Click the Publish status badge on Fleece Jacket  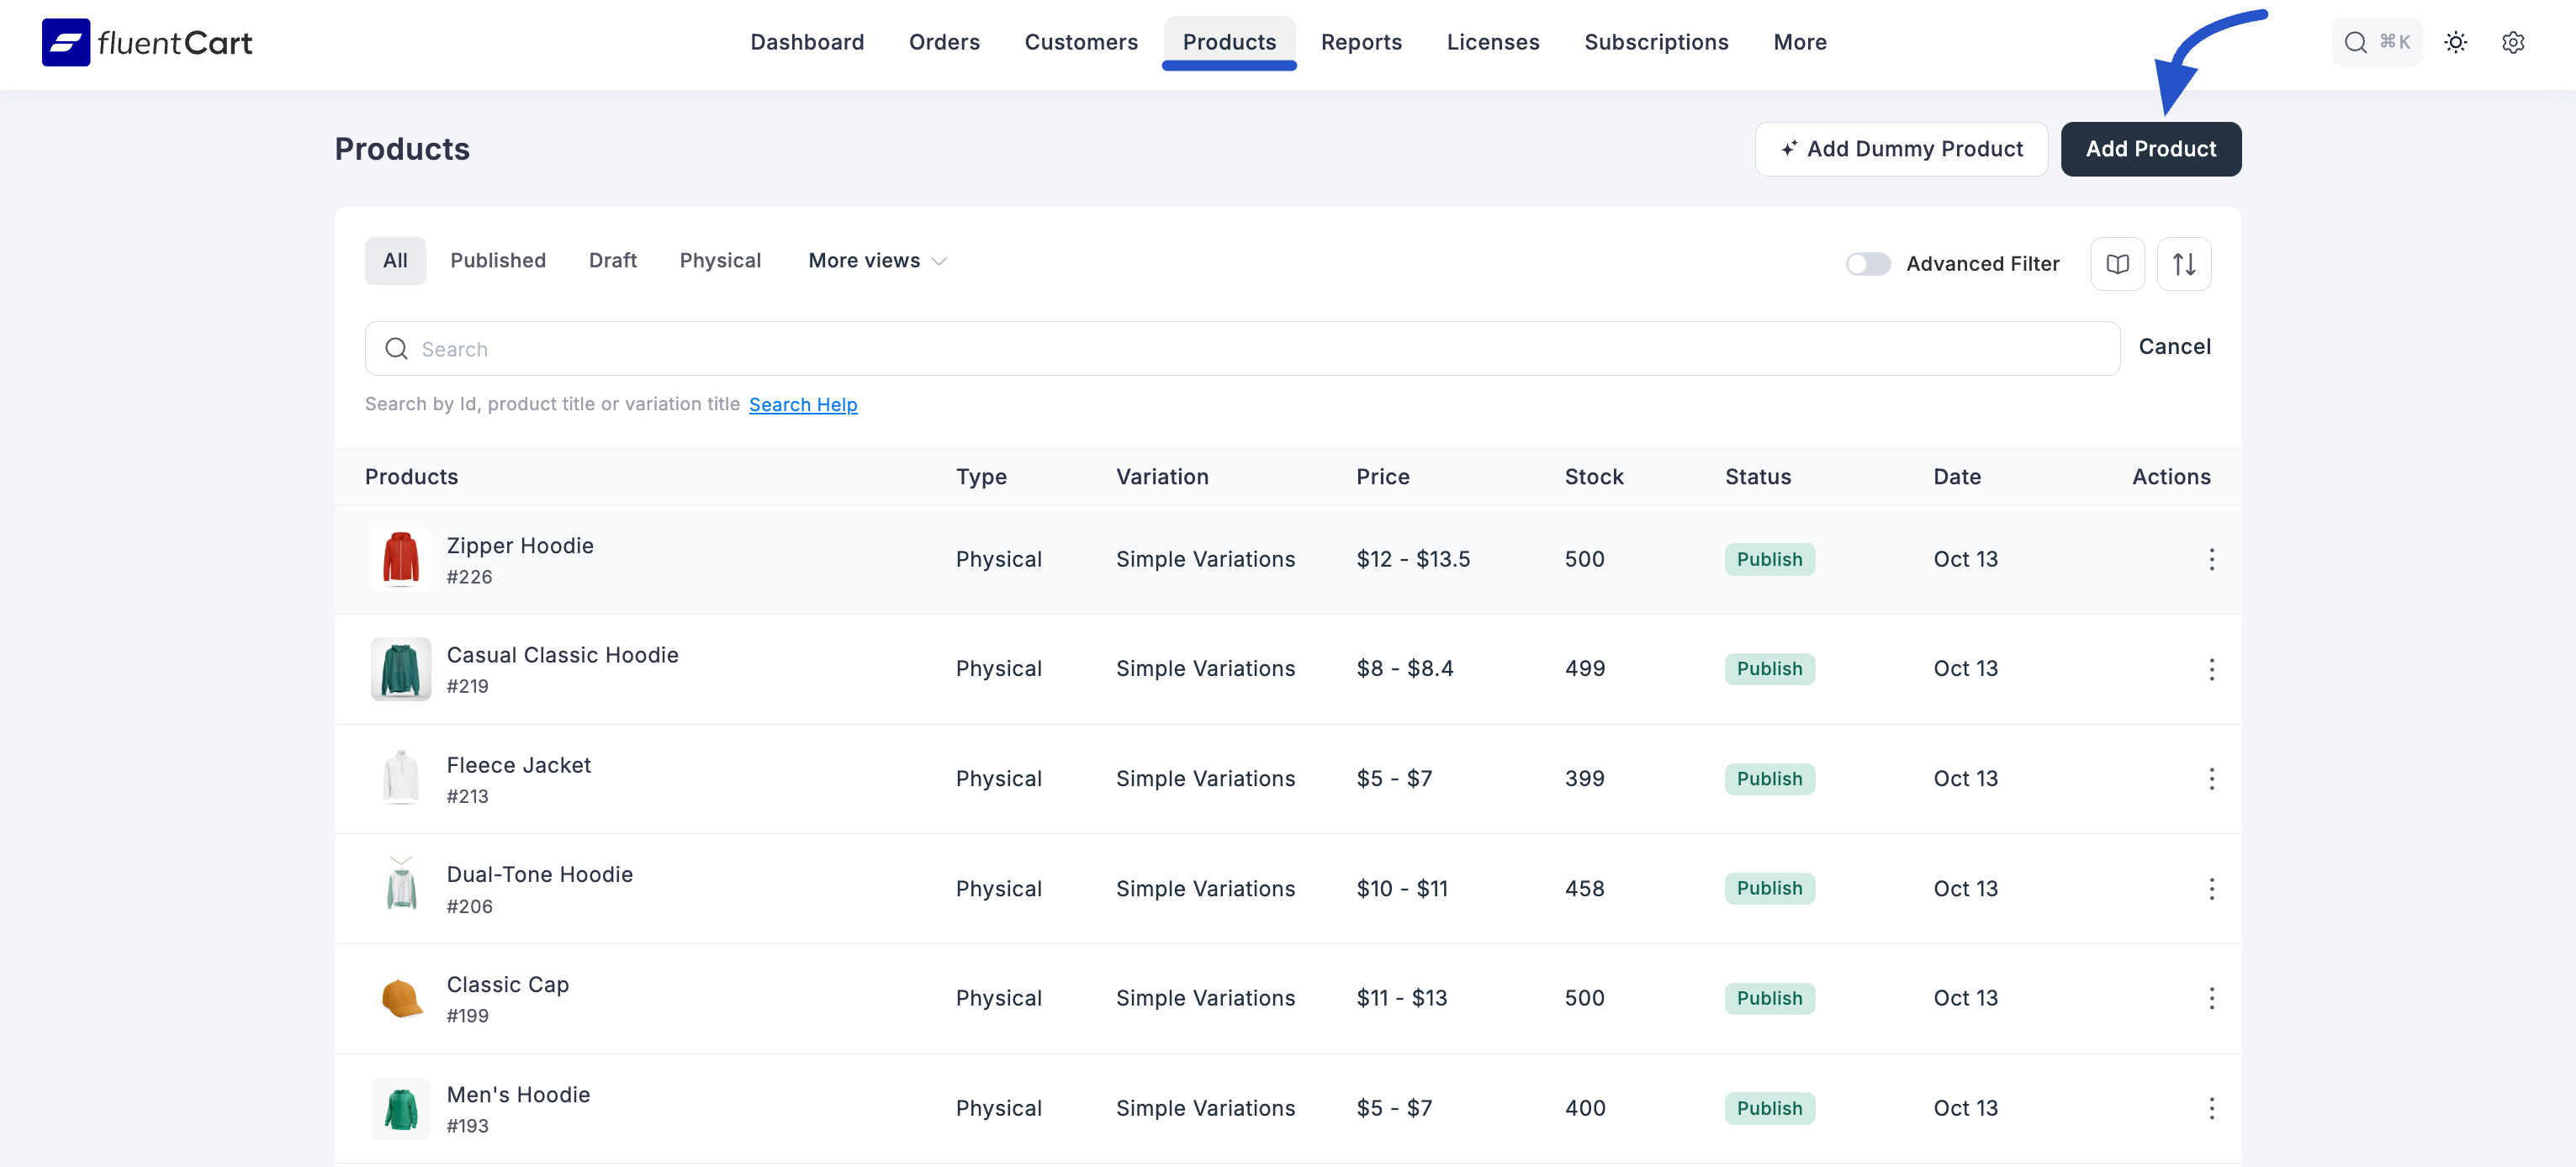(x=1769, y=778)
